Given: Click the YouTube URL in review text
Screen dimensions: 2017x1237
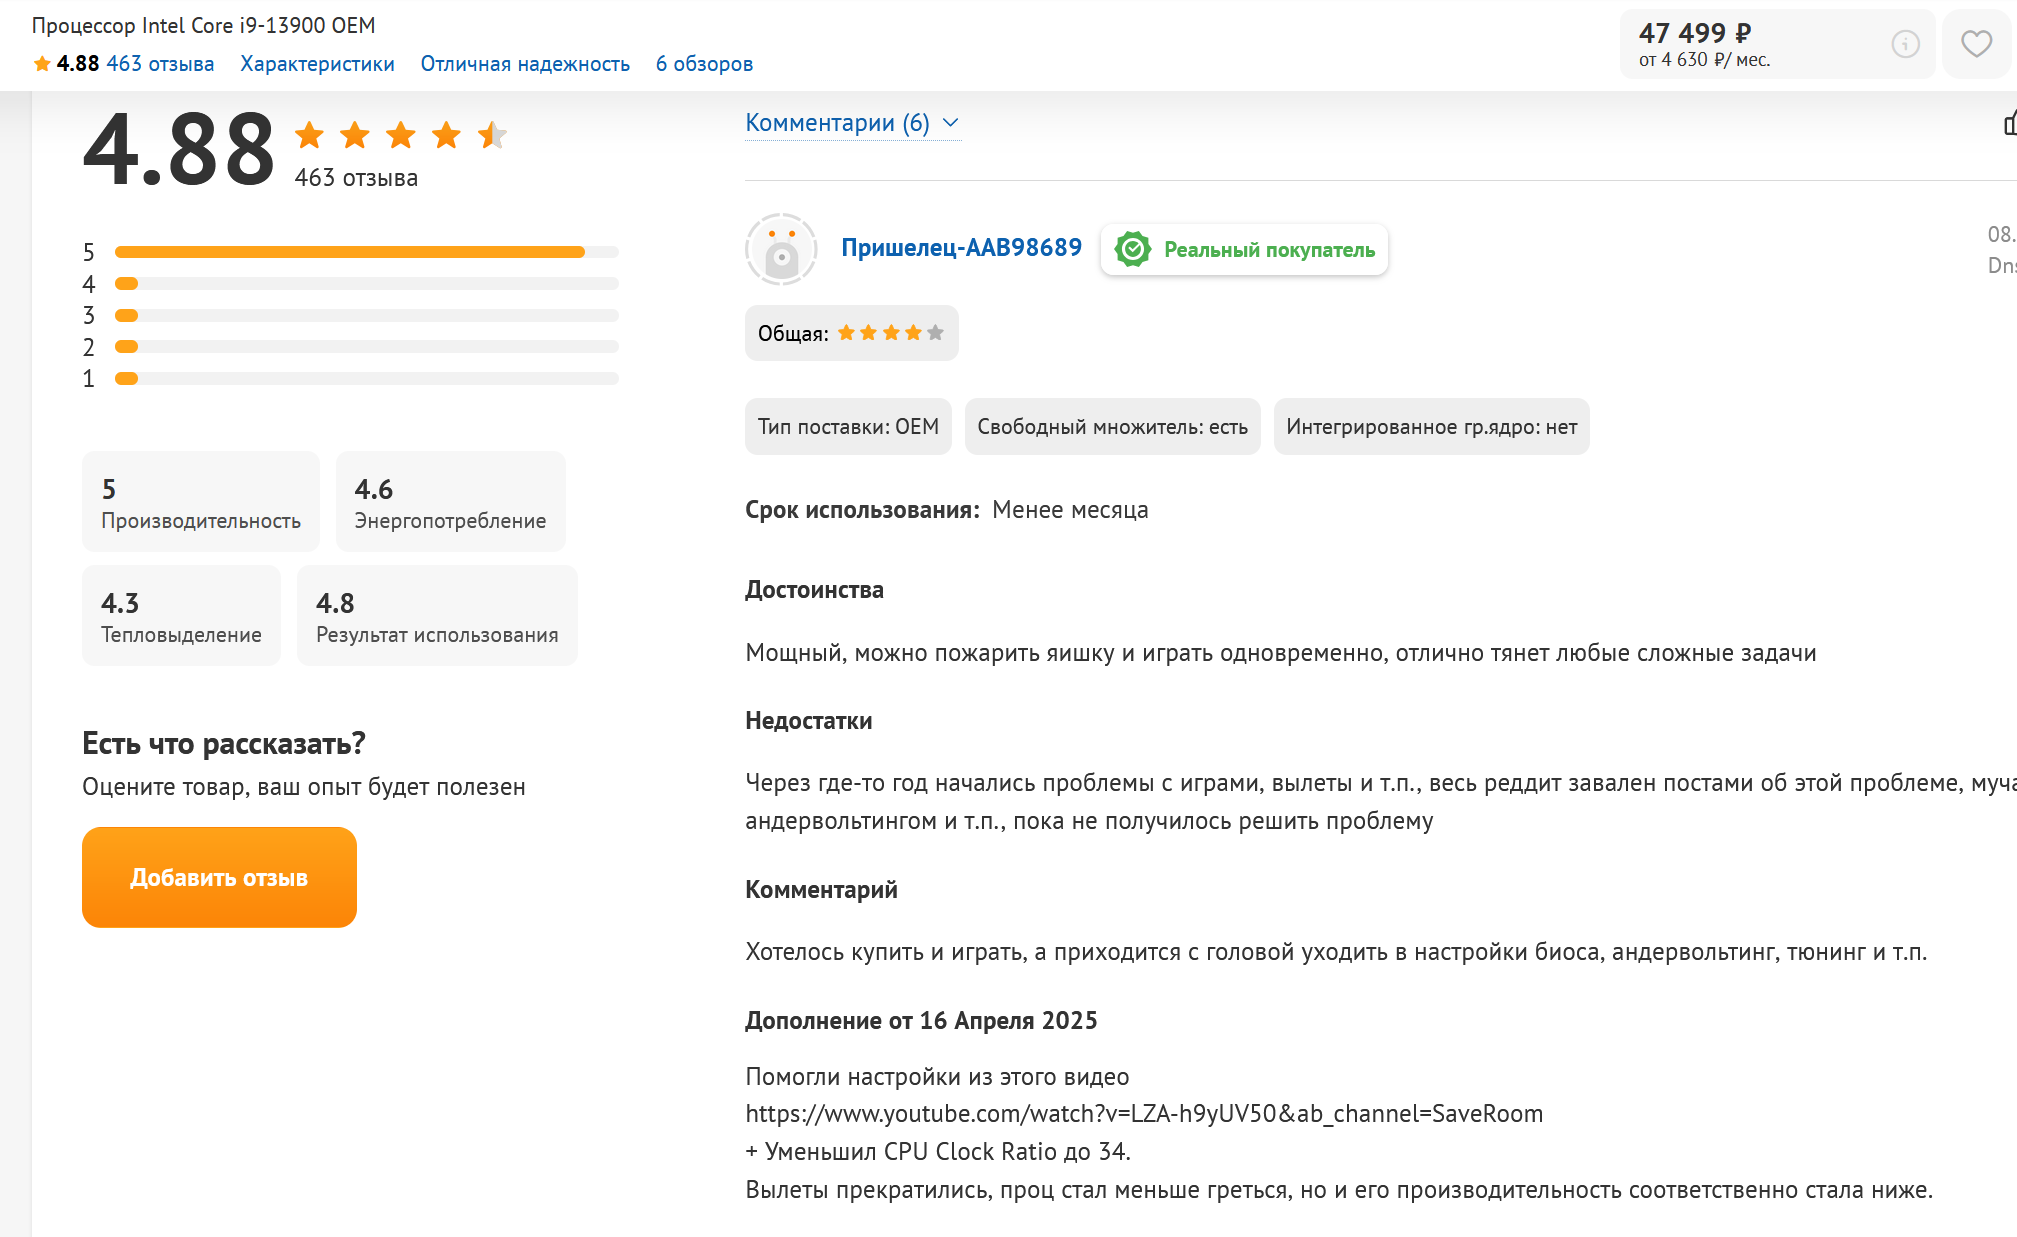Looking at the screenshot, I should 1144,1114.
